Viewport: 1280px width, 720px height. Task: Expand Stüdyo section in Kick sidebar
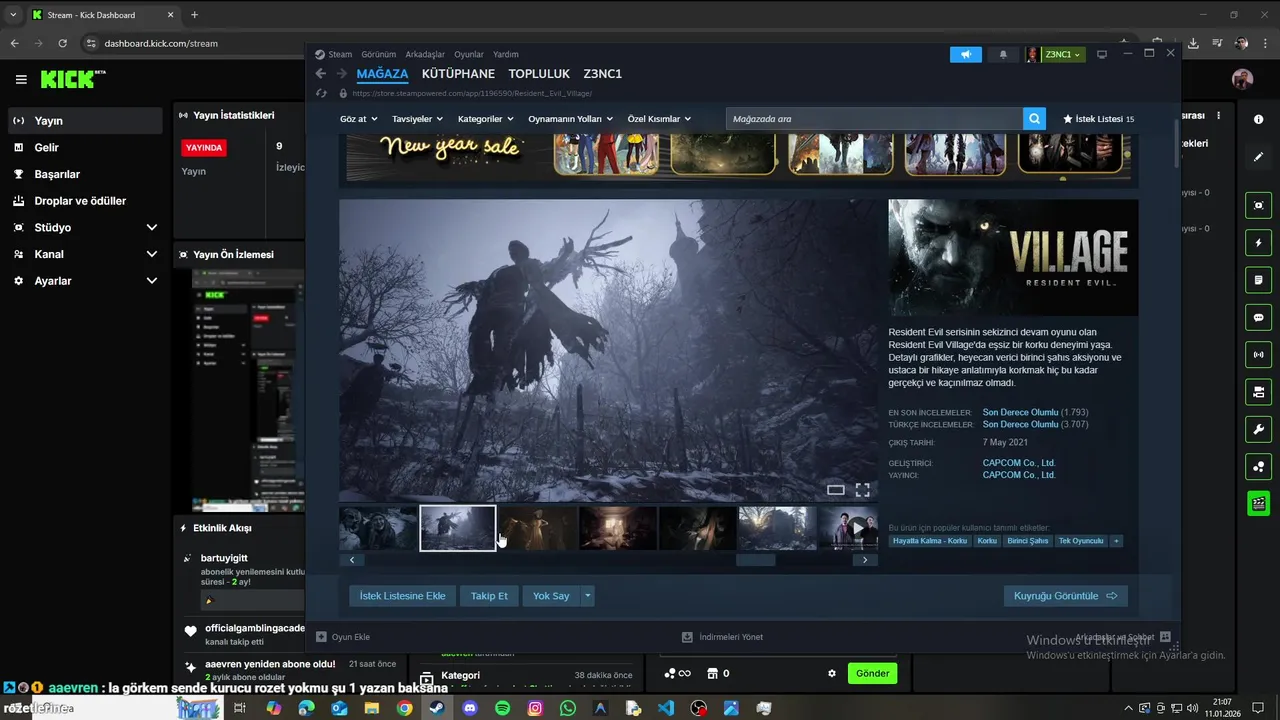click(x=151, y=228)
